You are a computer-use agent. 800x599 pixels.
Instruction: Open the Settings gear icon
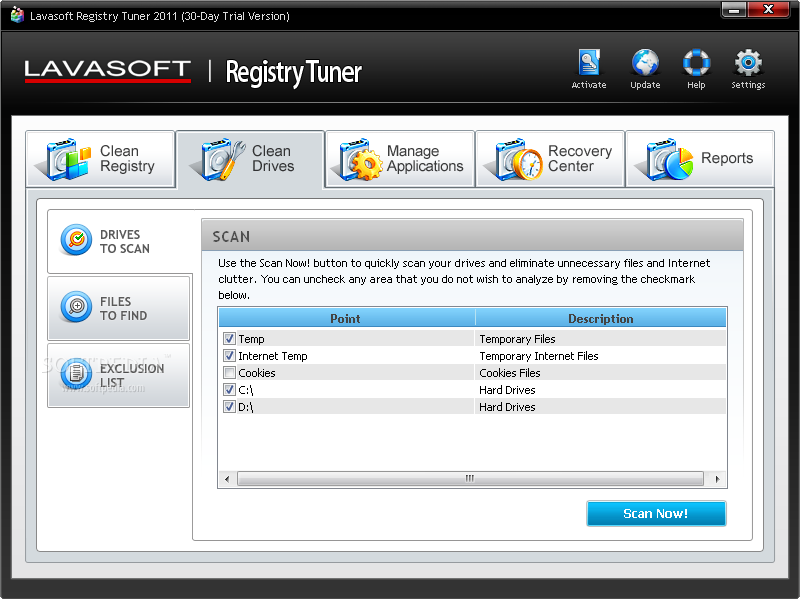[748, 63]
